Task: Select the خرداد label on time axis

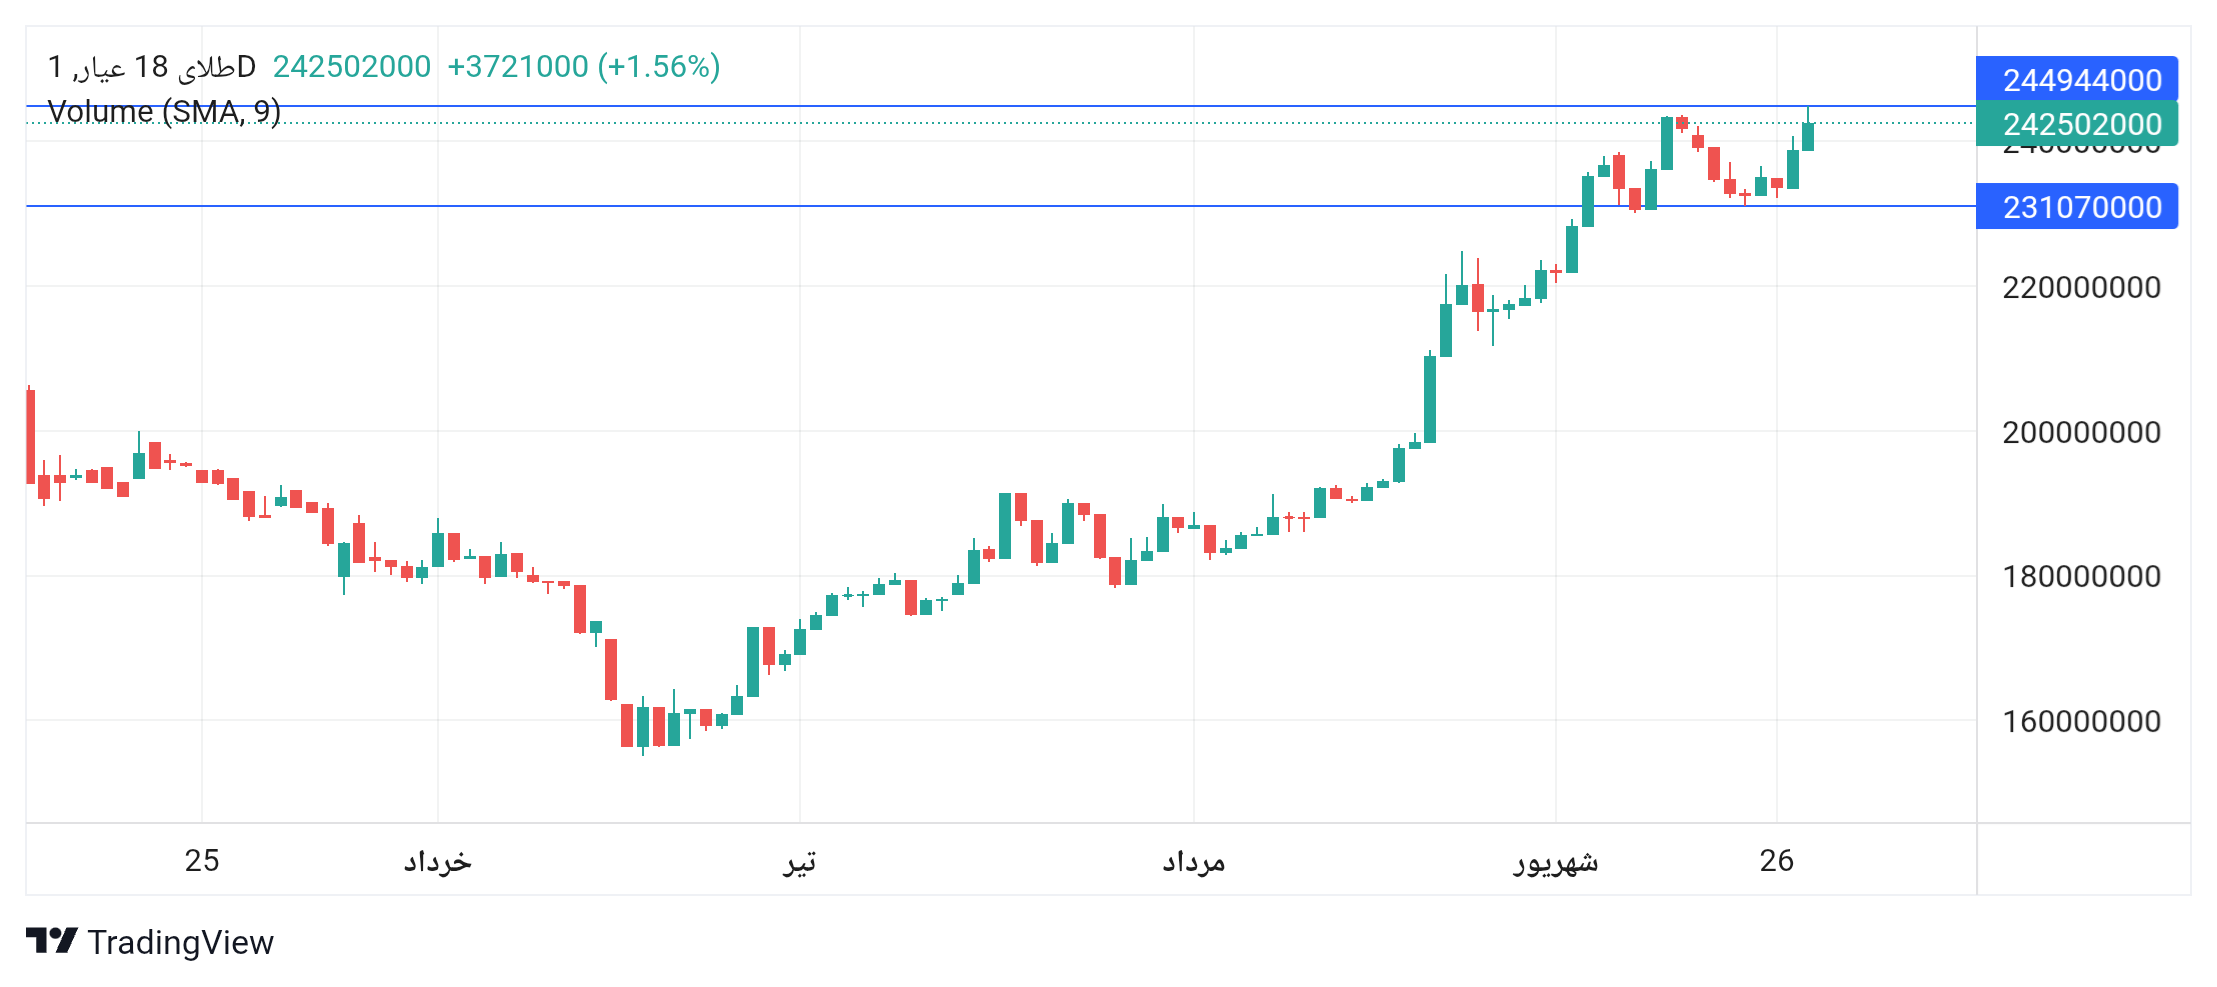Action: pyautogui.click(x=437, y=860)
